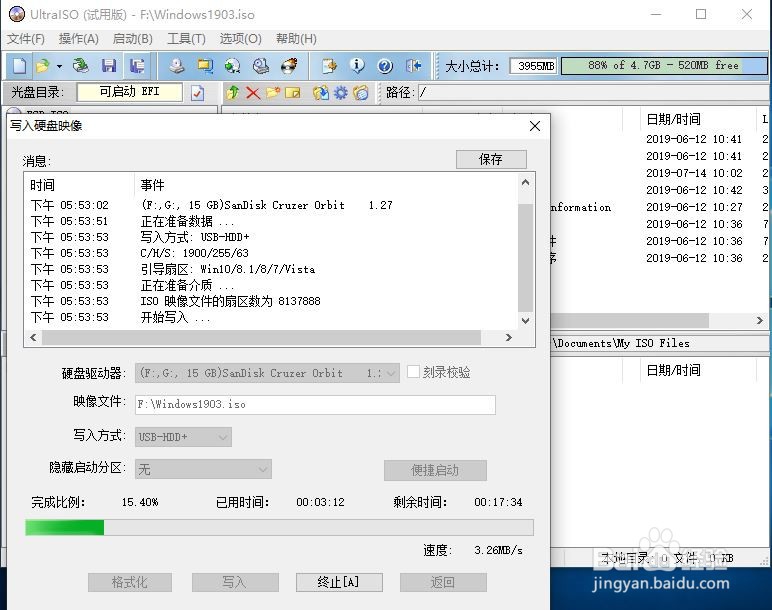
Task: Click the message log horizontal scrollbar
Action: coord(261,337)
